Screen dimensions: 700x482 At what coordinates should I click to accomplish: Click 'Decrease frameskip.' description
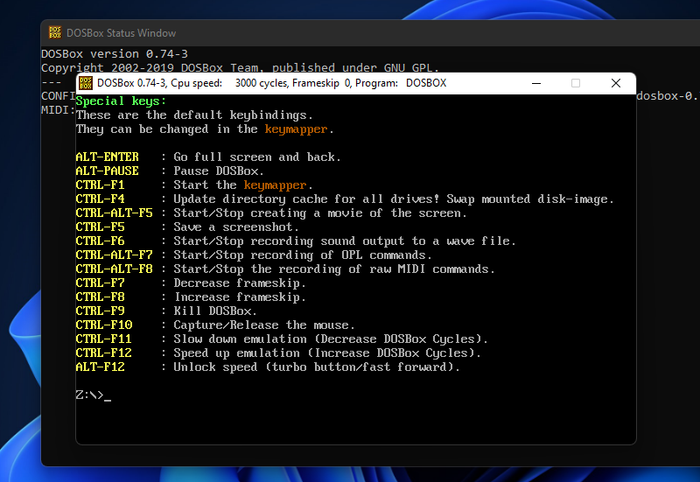click(240, 283)
